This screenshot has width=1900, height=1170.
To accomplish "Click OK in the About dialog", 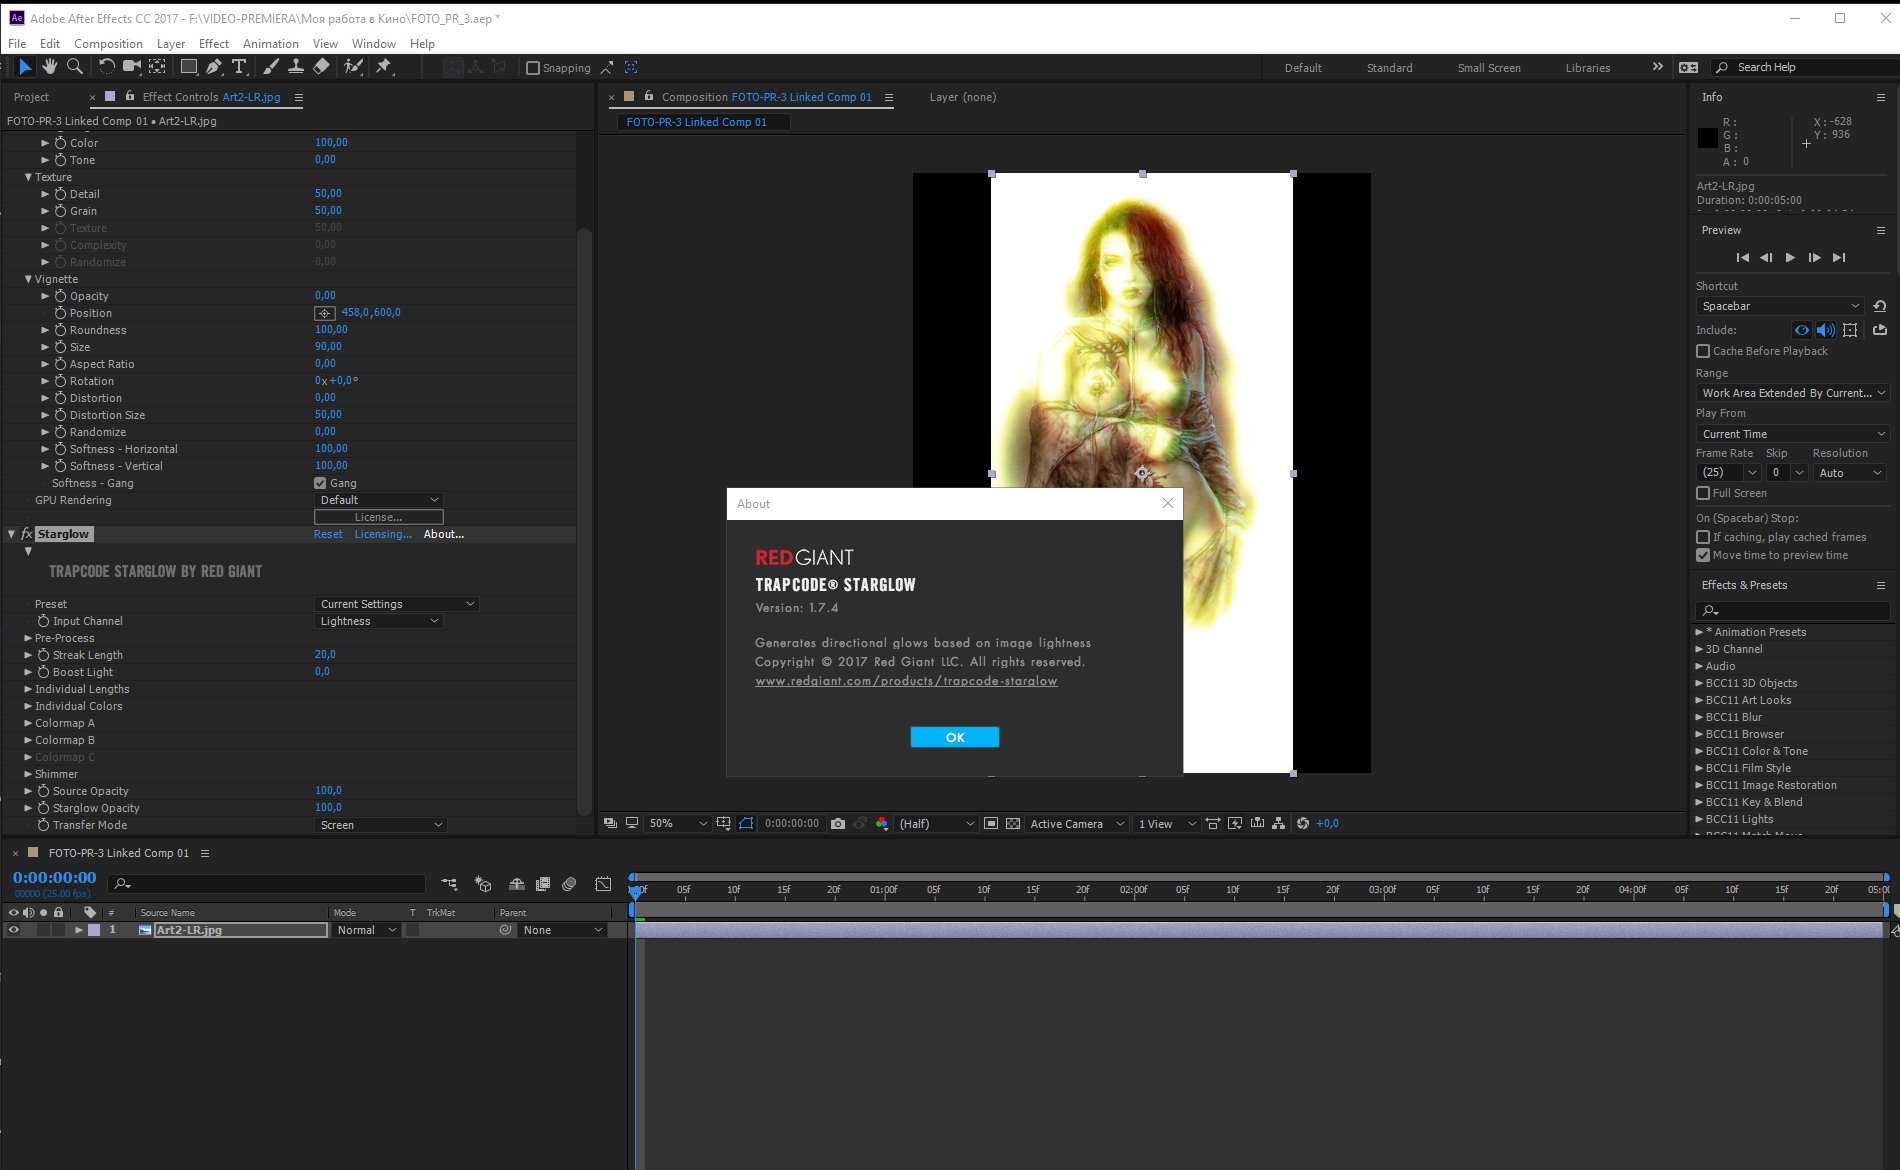I will (955, 737).
